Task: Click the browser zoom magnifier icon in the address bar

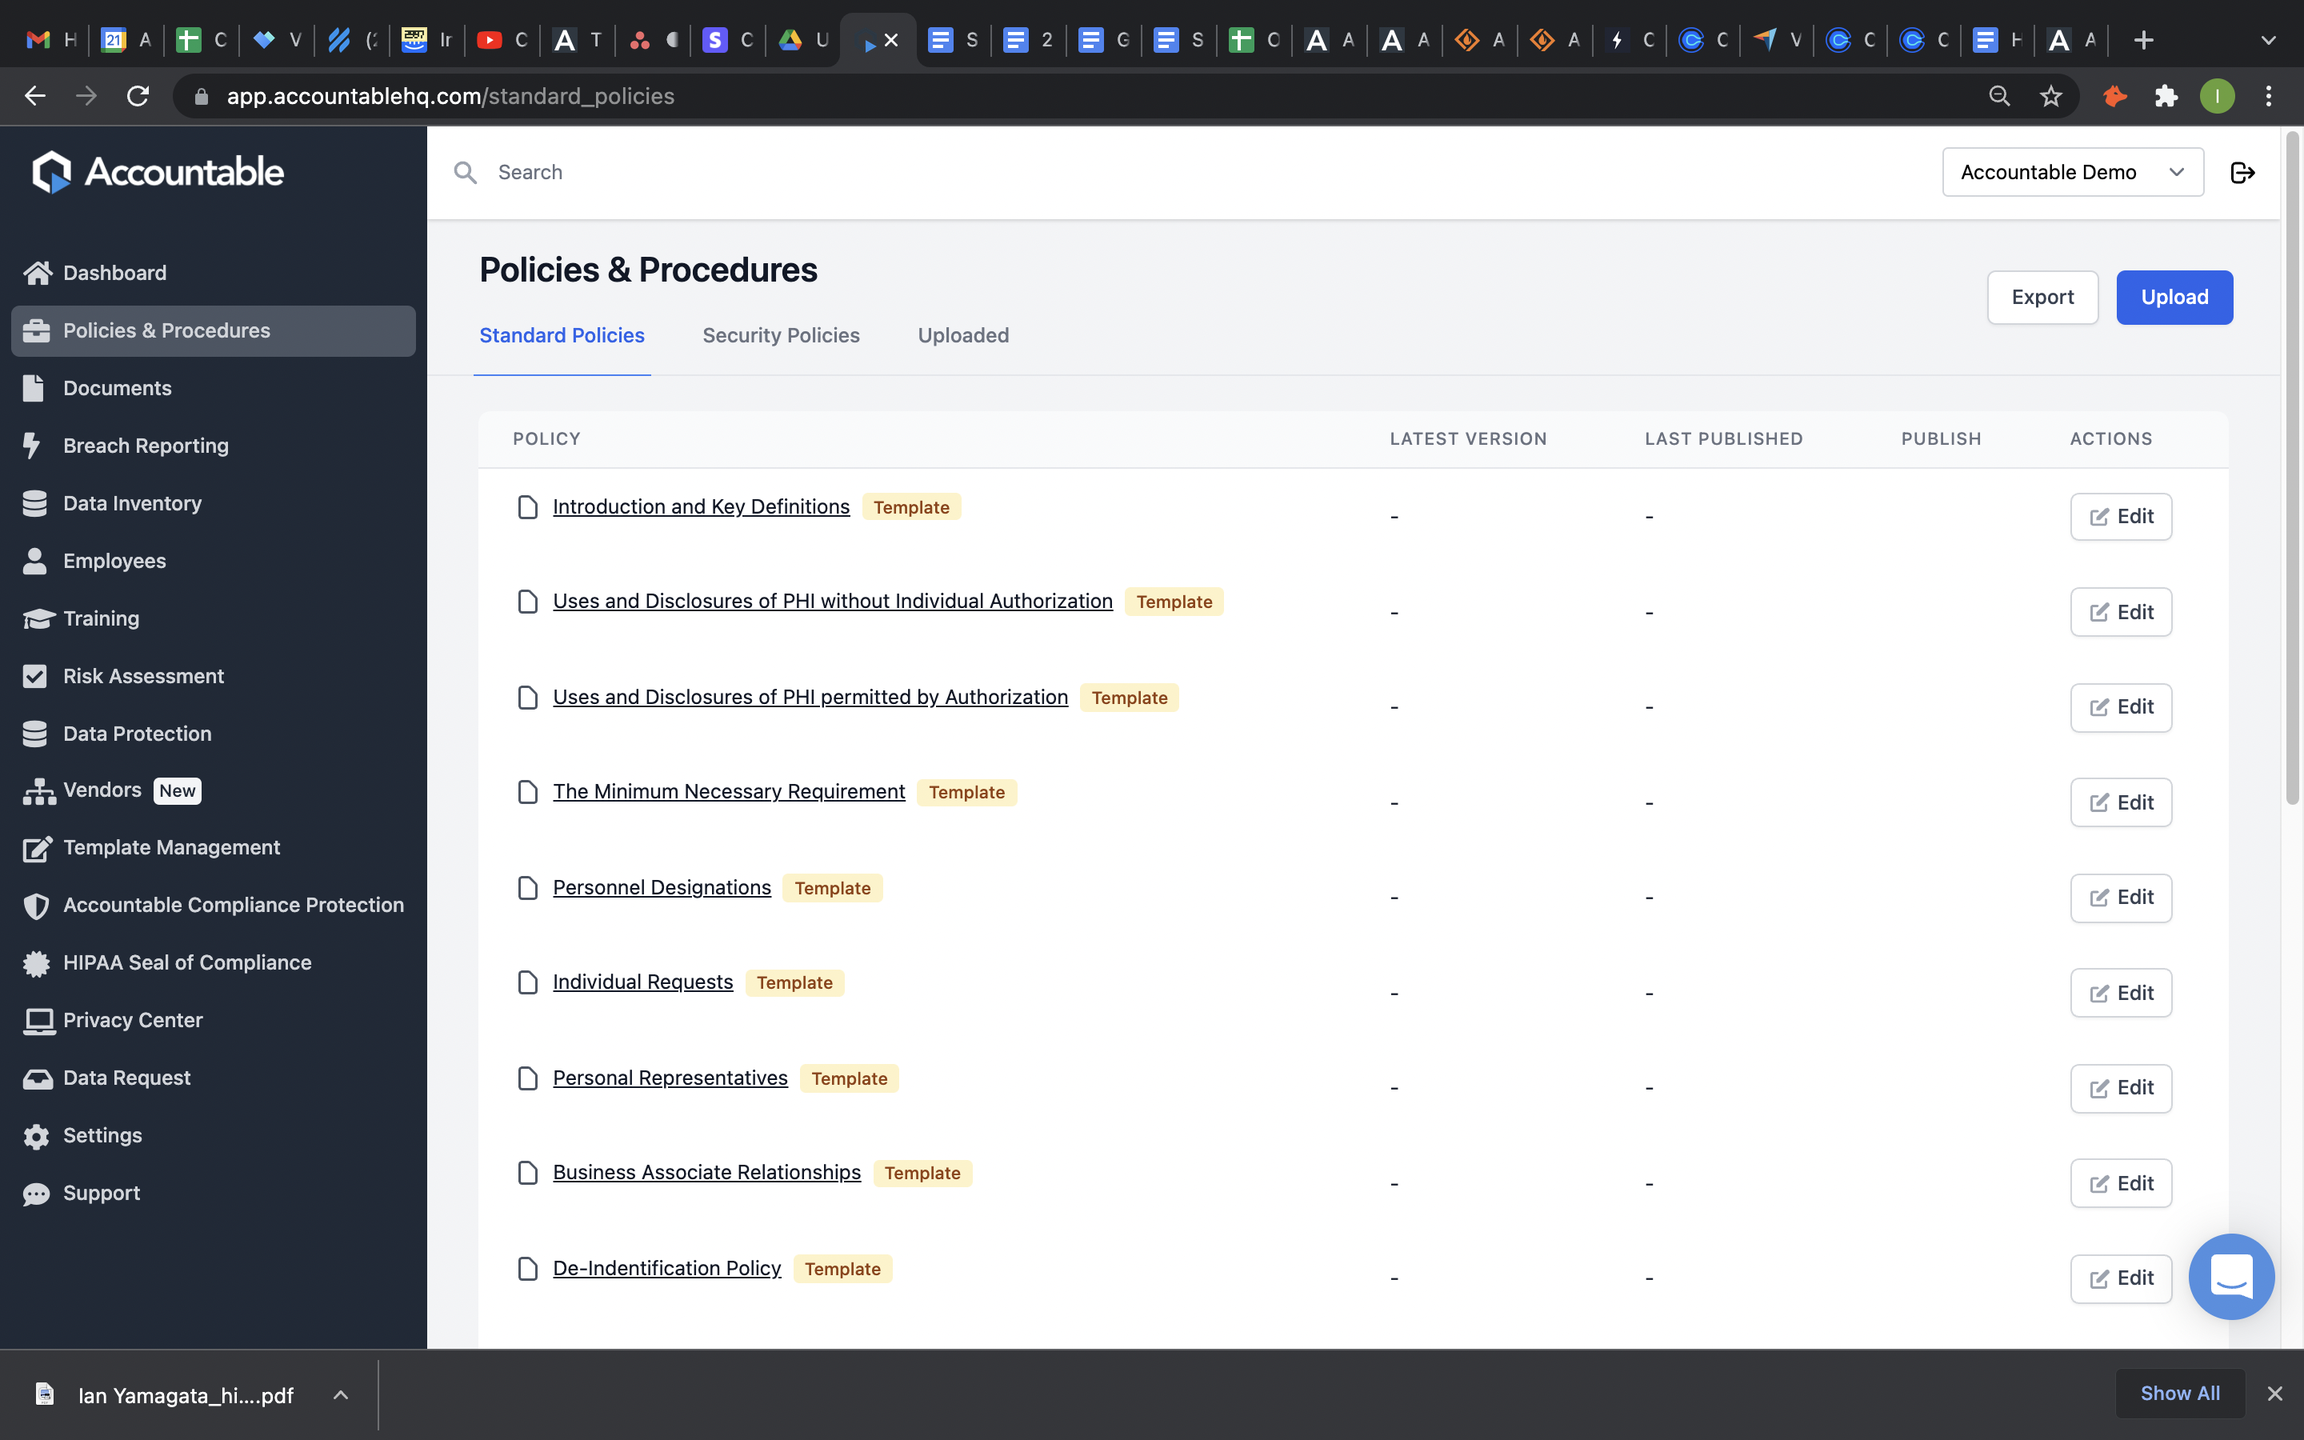Action: point(1999,96)
